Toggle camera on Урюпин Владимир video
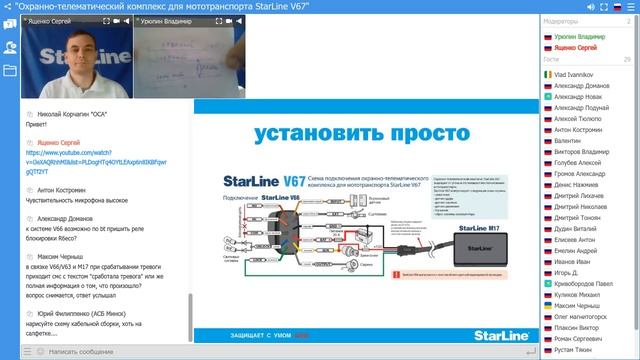Screen dimensions: 640x360 click(x=229, y=21)
